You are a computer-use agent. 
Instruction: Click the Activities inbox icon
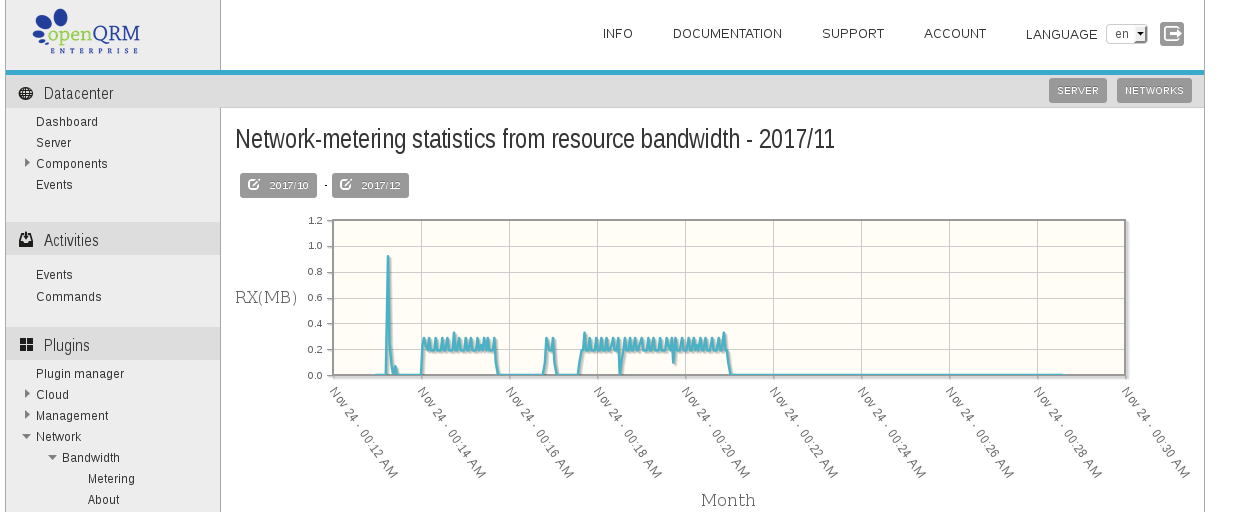click(x=26, y=240)
